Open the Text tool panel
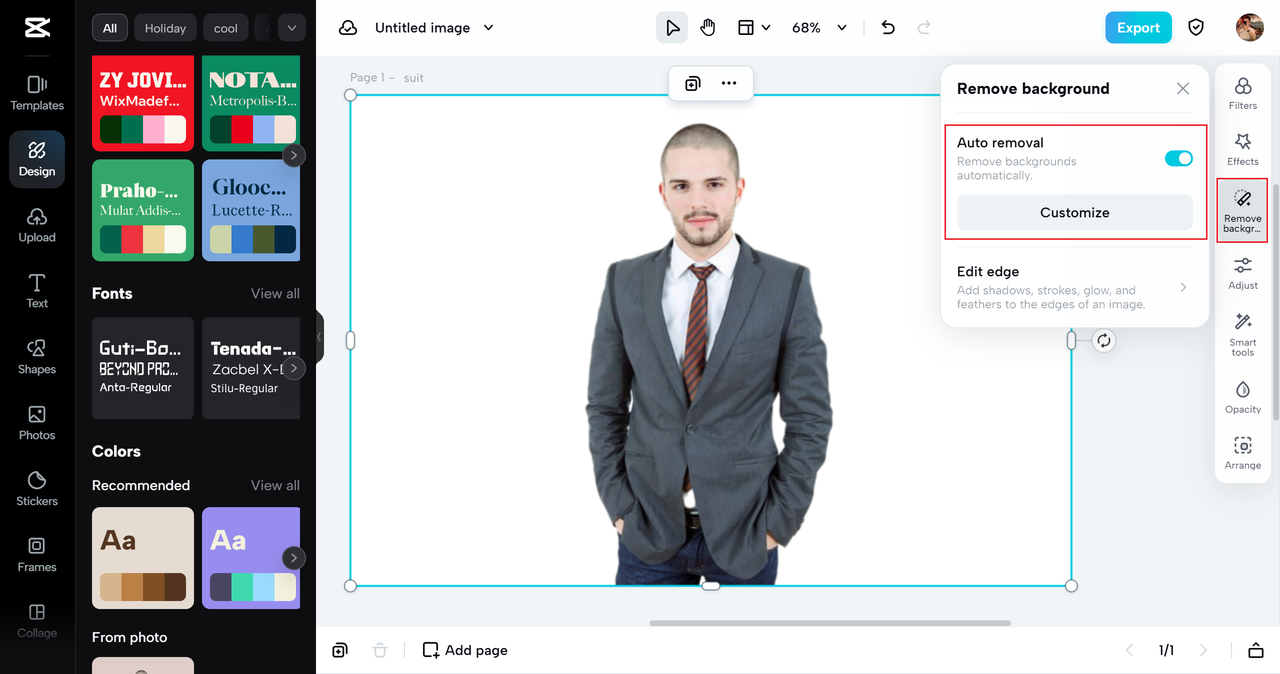Image resolution: width=1280 pixels, height=674 pixels. coord(37,291)
